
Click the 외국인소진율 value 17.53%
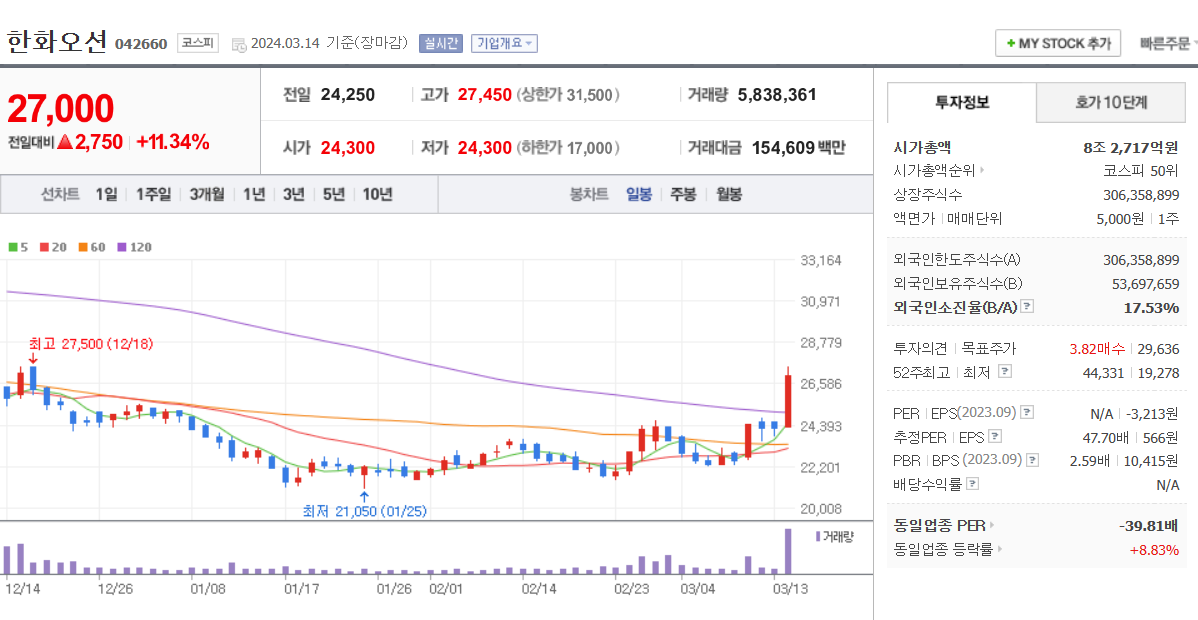pyautogui.click(x=1153, y=308)
